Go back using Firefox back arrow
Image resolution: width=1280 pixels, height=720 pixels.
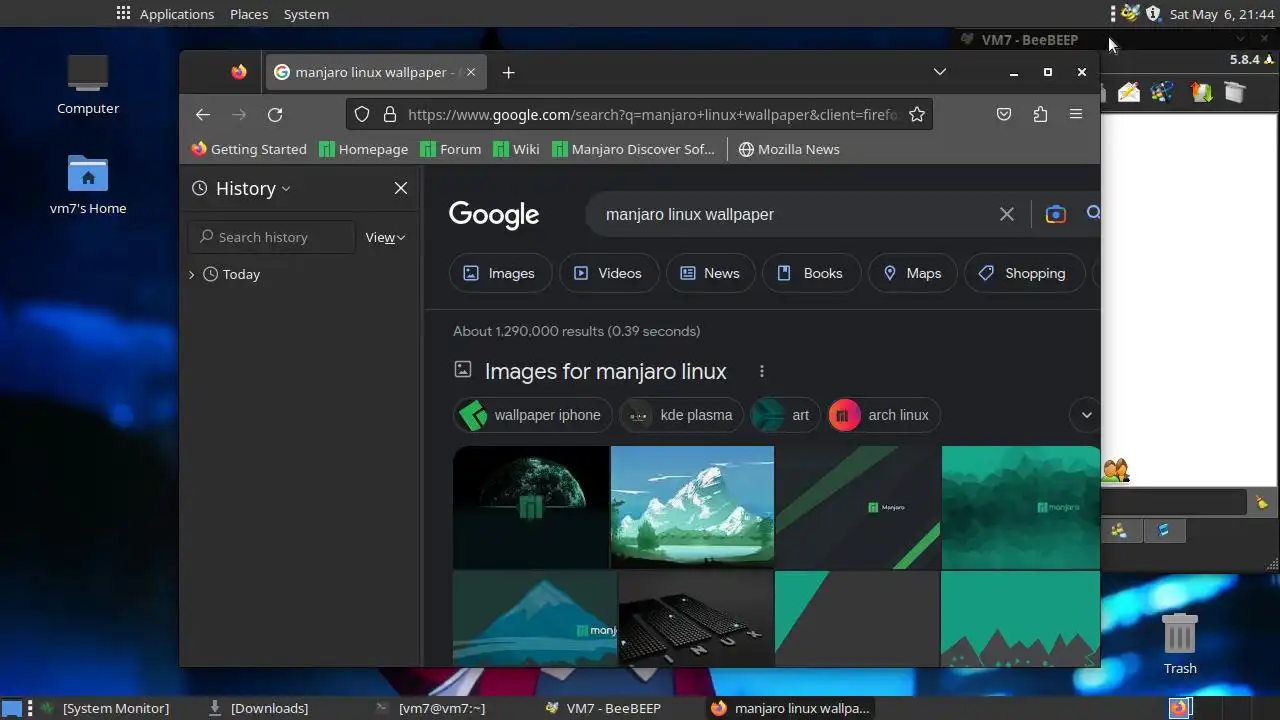[203, 114]
